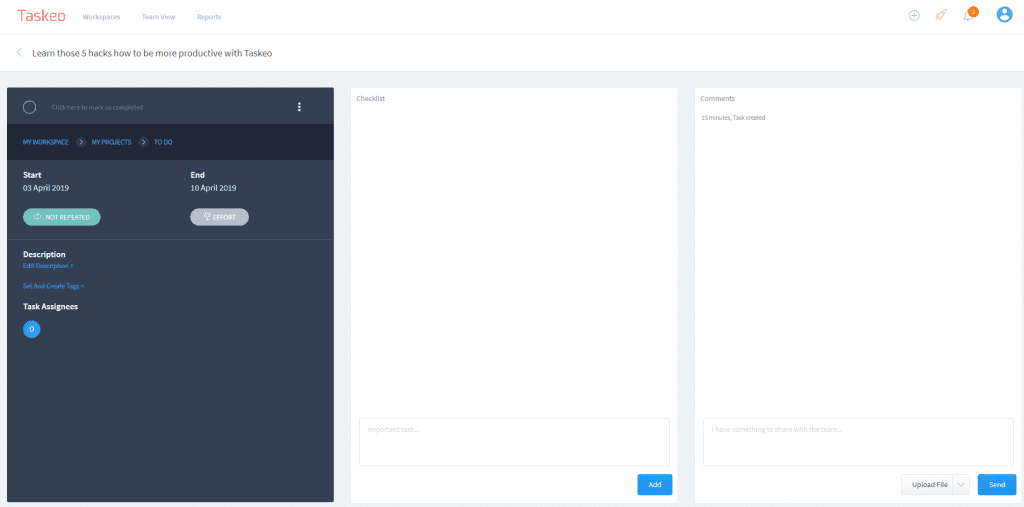Click the Taskeo logo
The width and height of the screenshot is (1024, 507).
pyautogui.click(x=42, y=16)
